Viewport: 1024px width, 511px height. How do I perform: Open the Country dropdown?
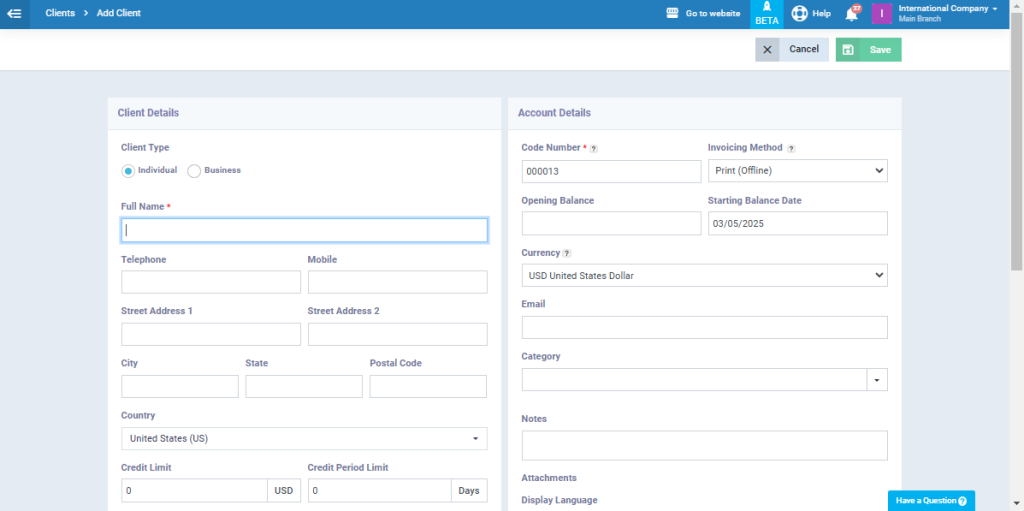(x=304, y=438)
